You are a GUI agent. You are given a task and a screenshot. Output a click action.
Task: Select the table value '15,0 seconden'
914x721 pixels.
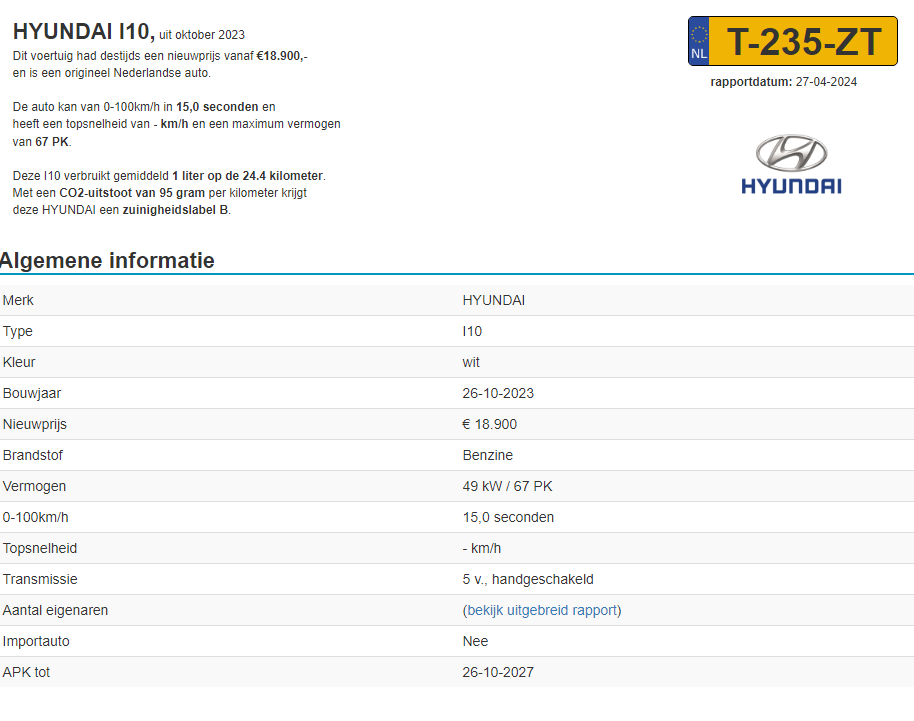click(508, 517)
